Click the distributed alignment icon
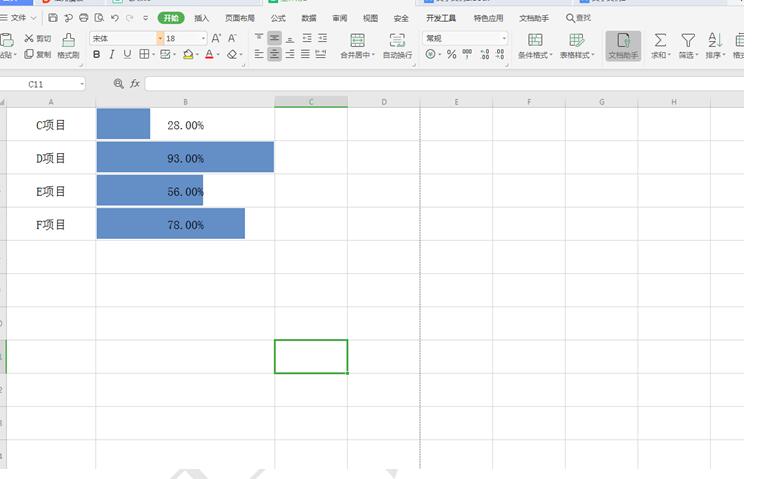Screen dimensions: 757x479 [321, 54]
